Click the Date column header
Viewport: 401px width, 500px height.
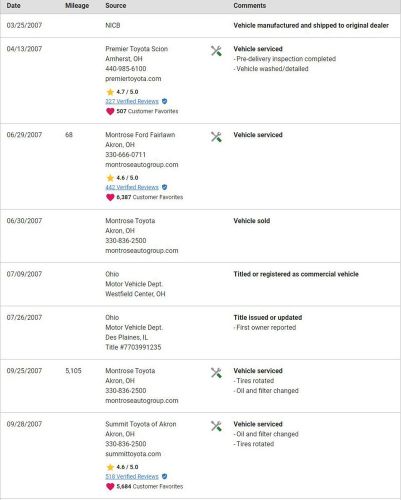(13, 6)
